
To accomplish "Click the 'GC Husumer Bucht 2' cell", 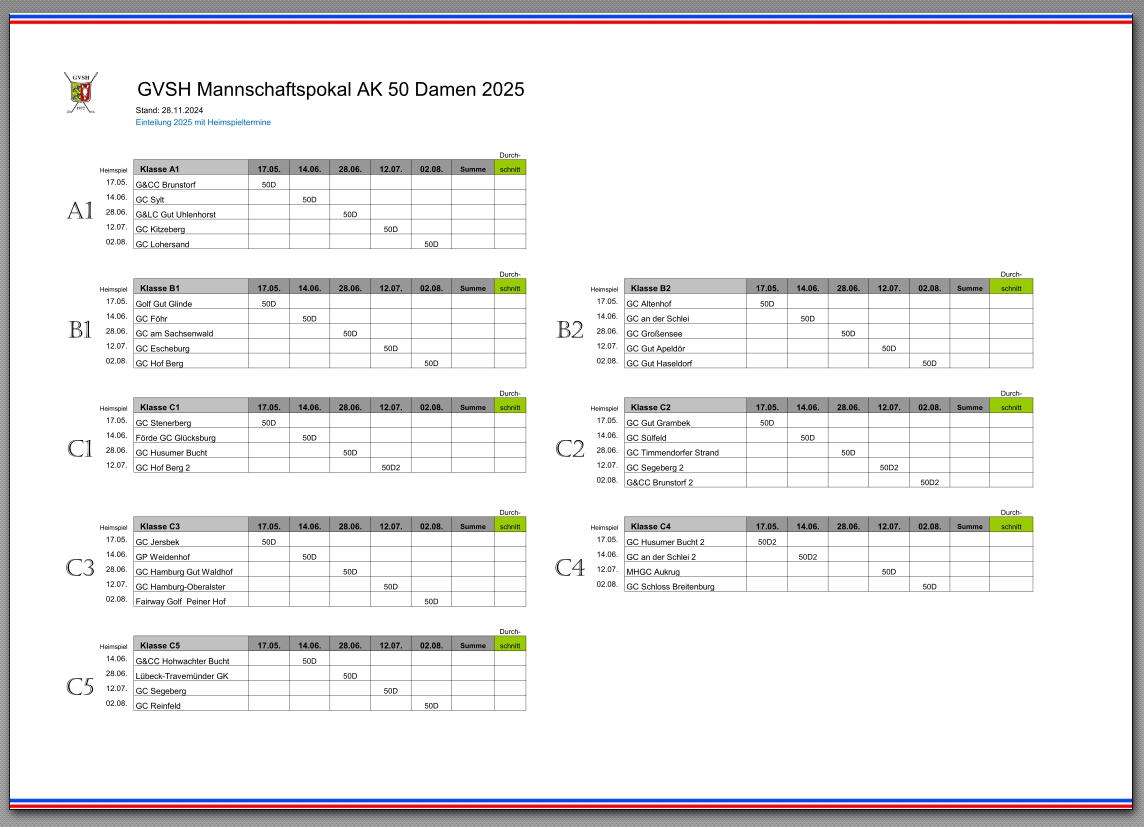I will [686, 541].
